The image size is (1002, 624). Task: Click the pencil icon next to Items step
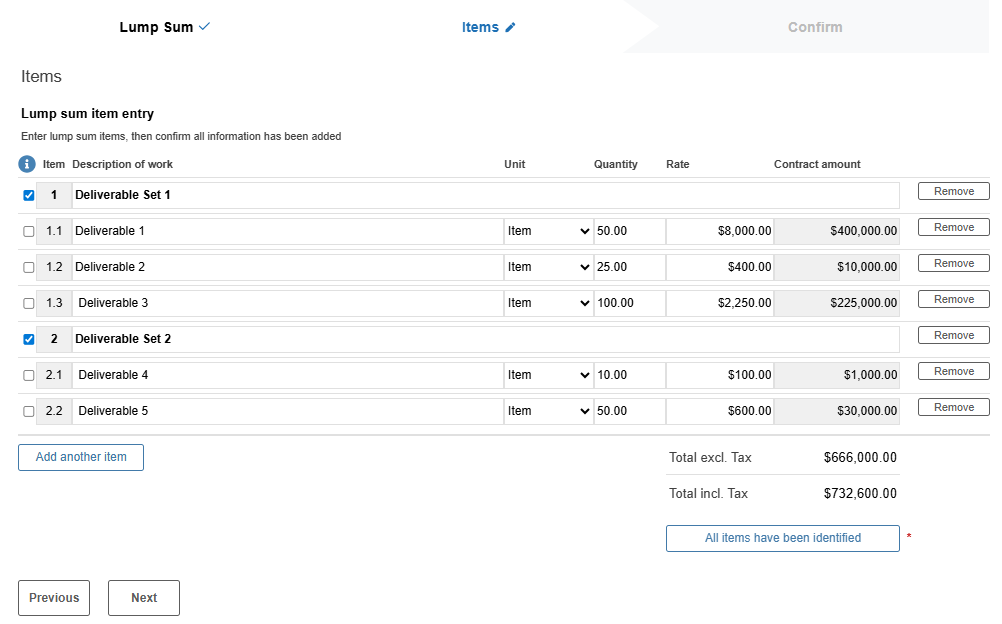pyautogui.click(x=510, y=27)
